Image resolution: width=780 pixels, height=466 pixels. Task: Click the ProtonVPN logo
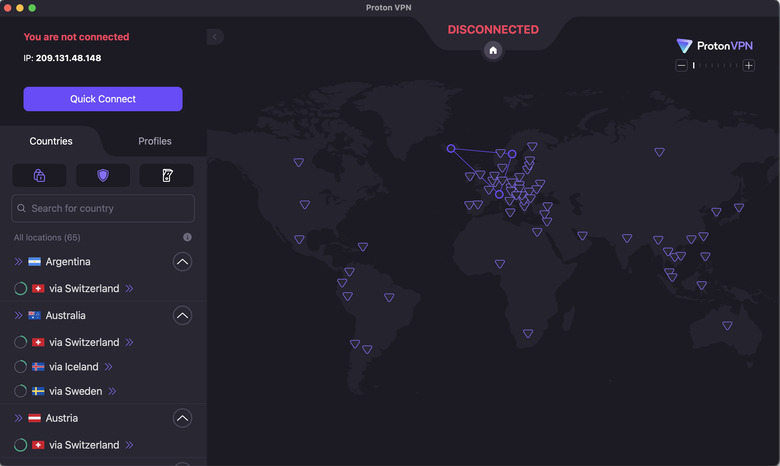pyautogui.click(x=714, y=46)
